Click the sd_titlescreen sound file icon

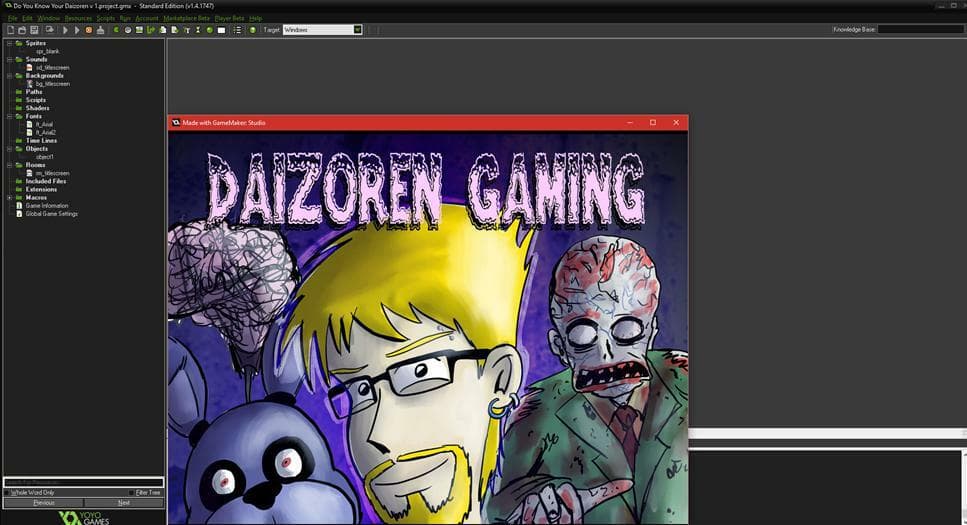coord(29,67)
